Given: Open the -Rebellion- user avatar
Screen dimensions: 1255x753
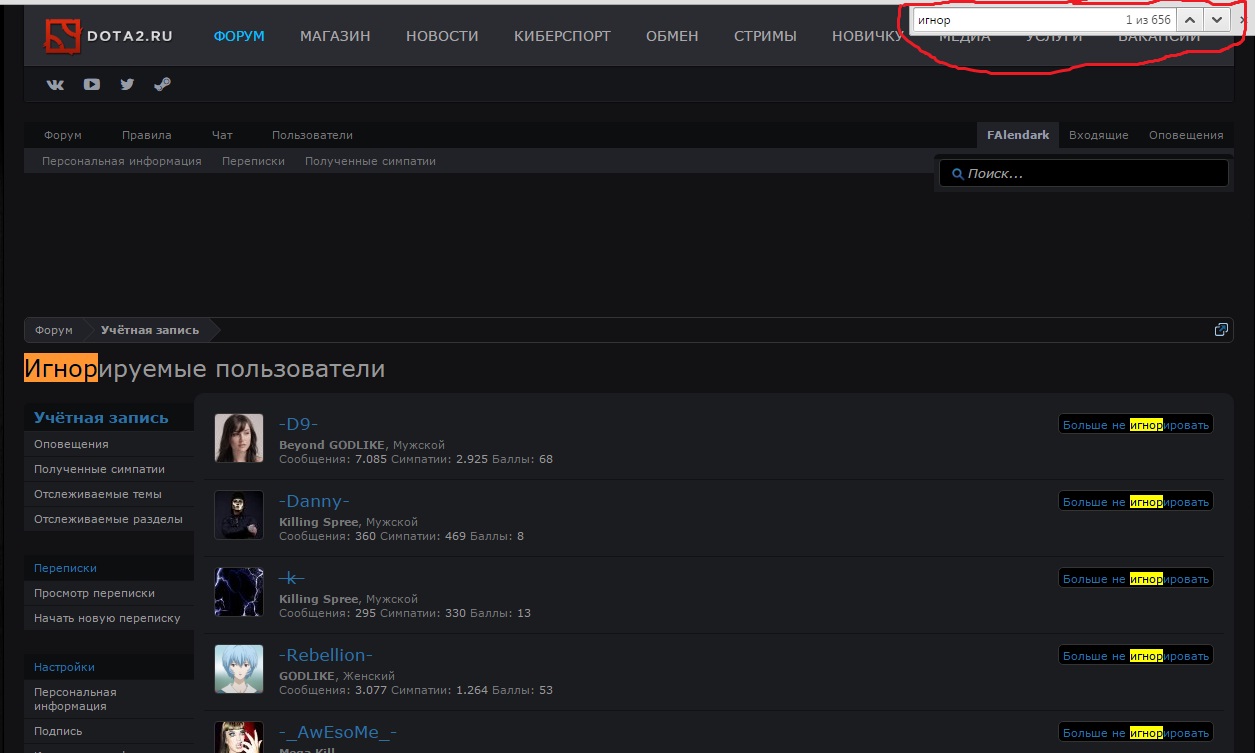Looking at the screenshot, I should tap(239, 669).
